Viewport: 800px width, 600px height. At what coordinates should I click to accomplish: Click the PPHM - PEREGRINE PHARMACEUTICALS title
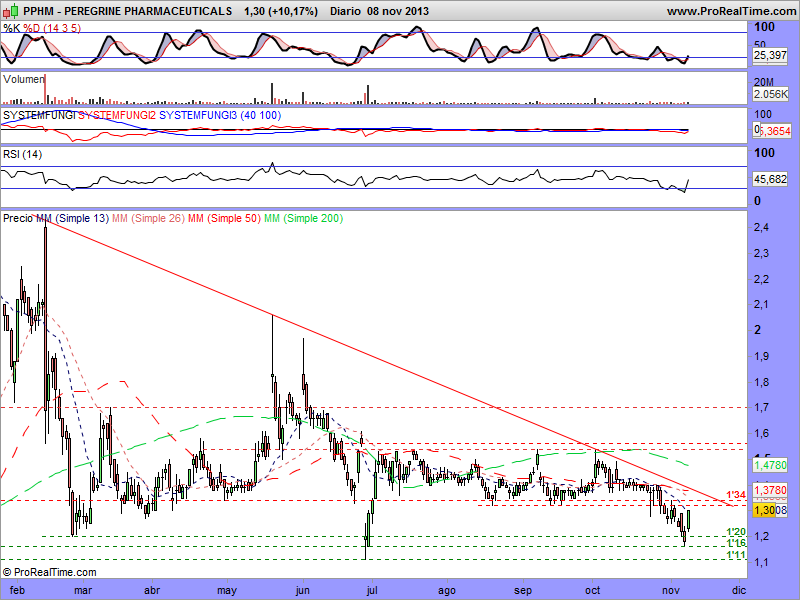128,11
